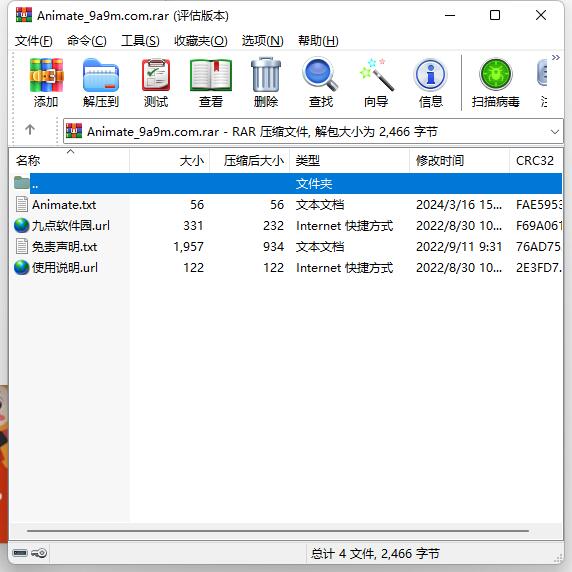The width and height of the screenshot is (572, 572).
Task: Sort by 修改时间 column header
Action: pos(460,161)
